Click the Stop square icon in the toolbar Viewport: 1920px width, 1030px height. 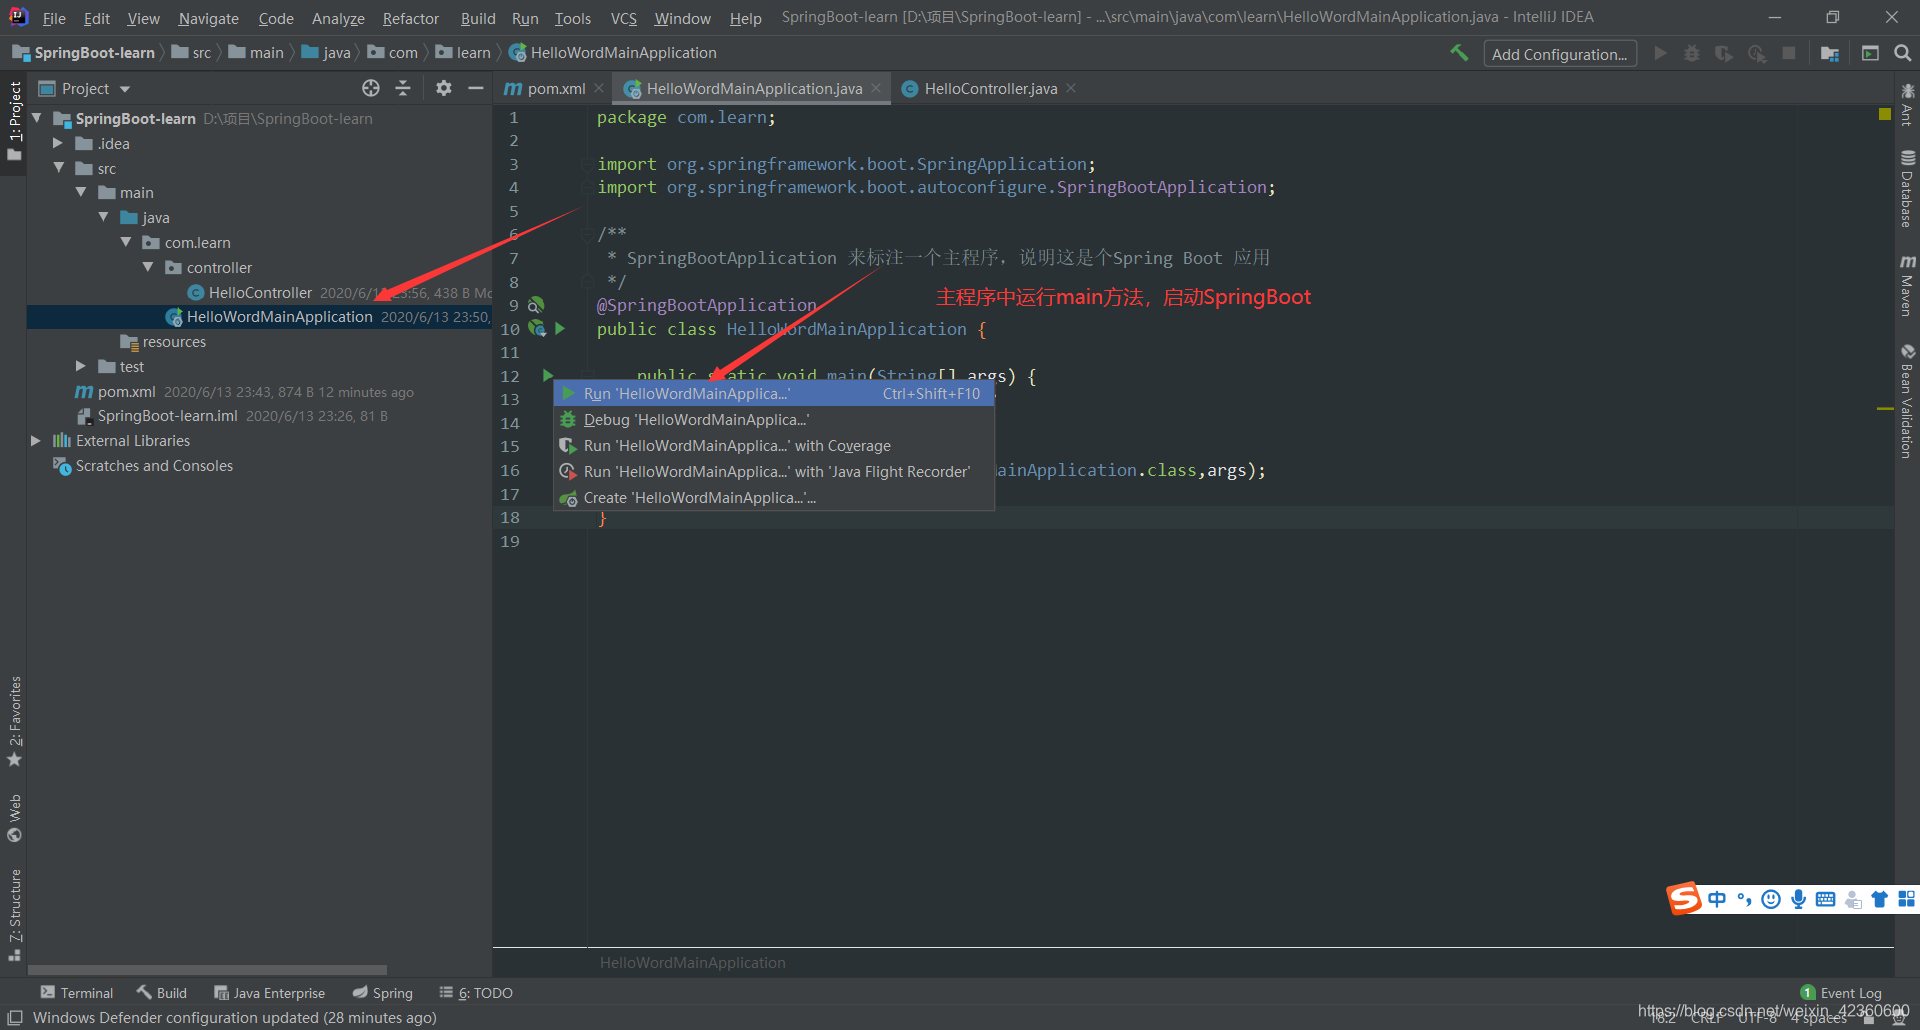point(1789,53)
